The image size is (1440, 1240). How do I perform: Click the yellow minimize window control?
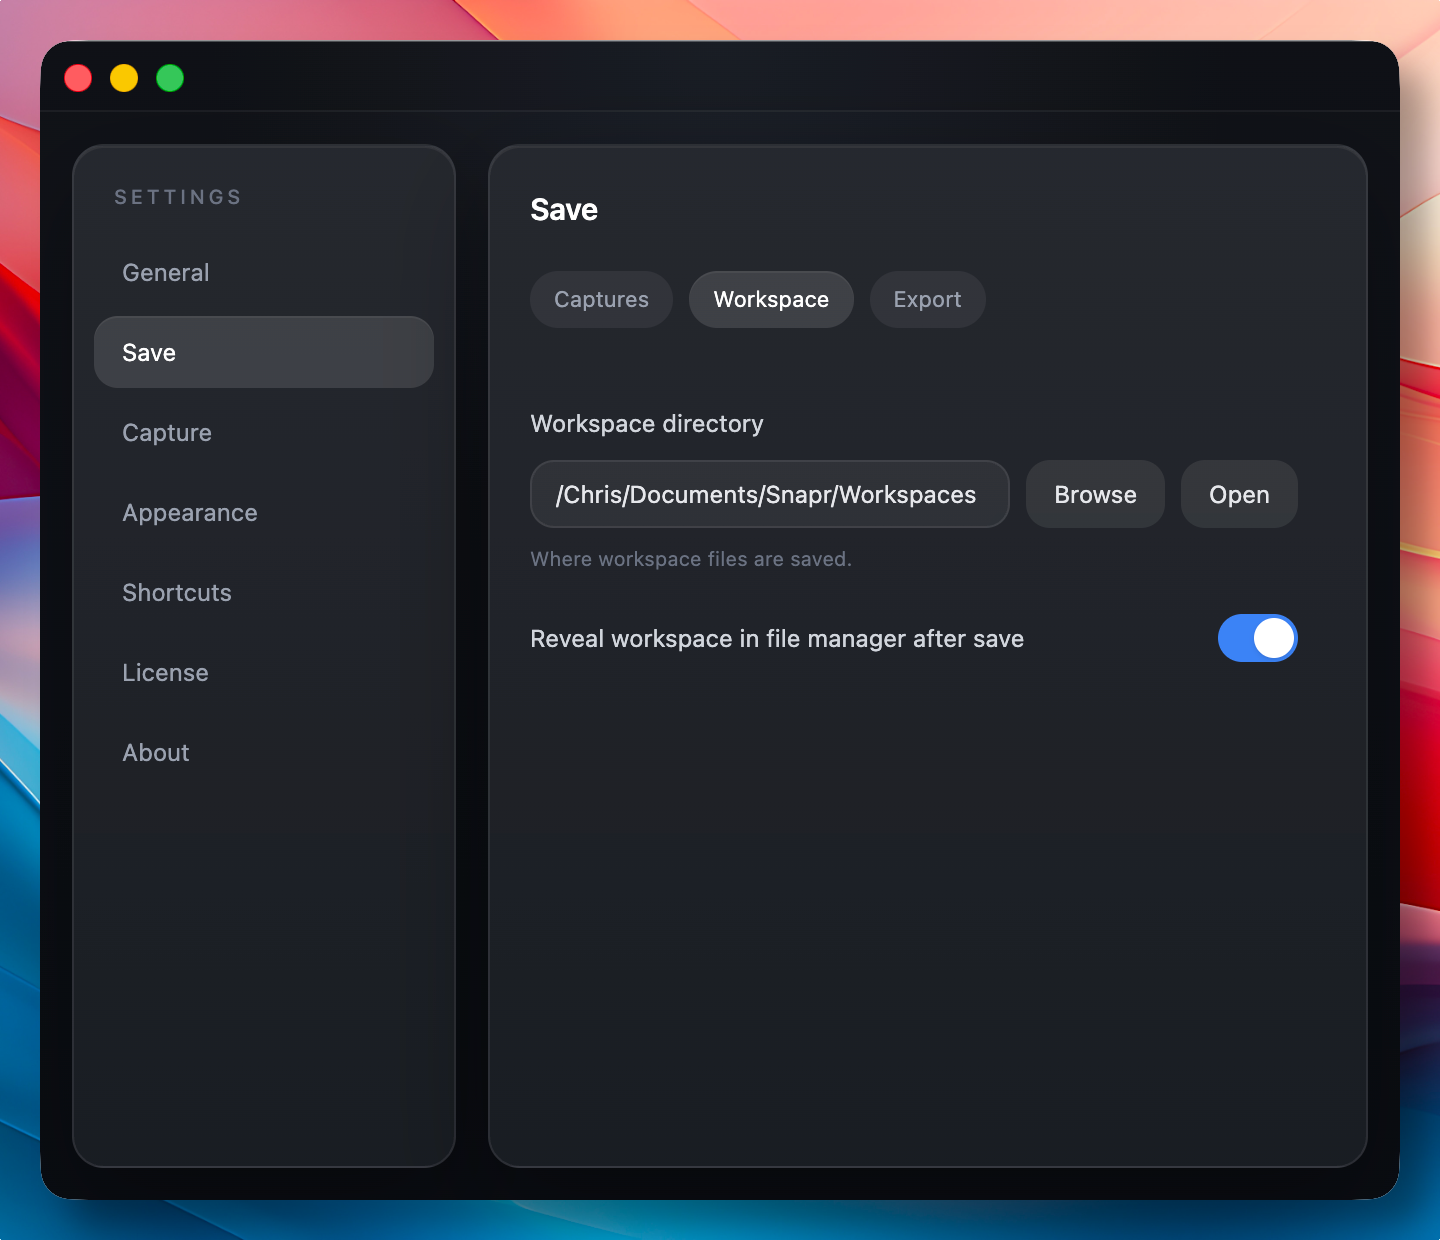click(123, 77)
